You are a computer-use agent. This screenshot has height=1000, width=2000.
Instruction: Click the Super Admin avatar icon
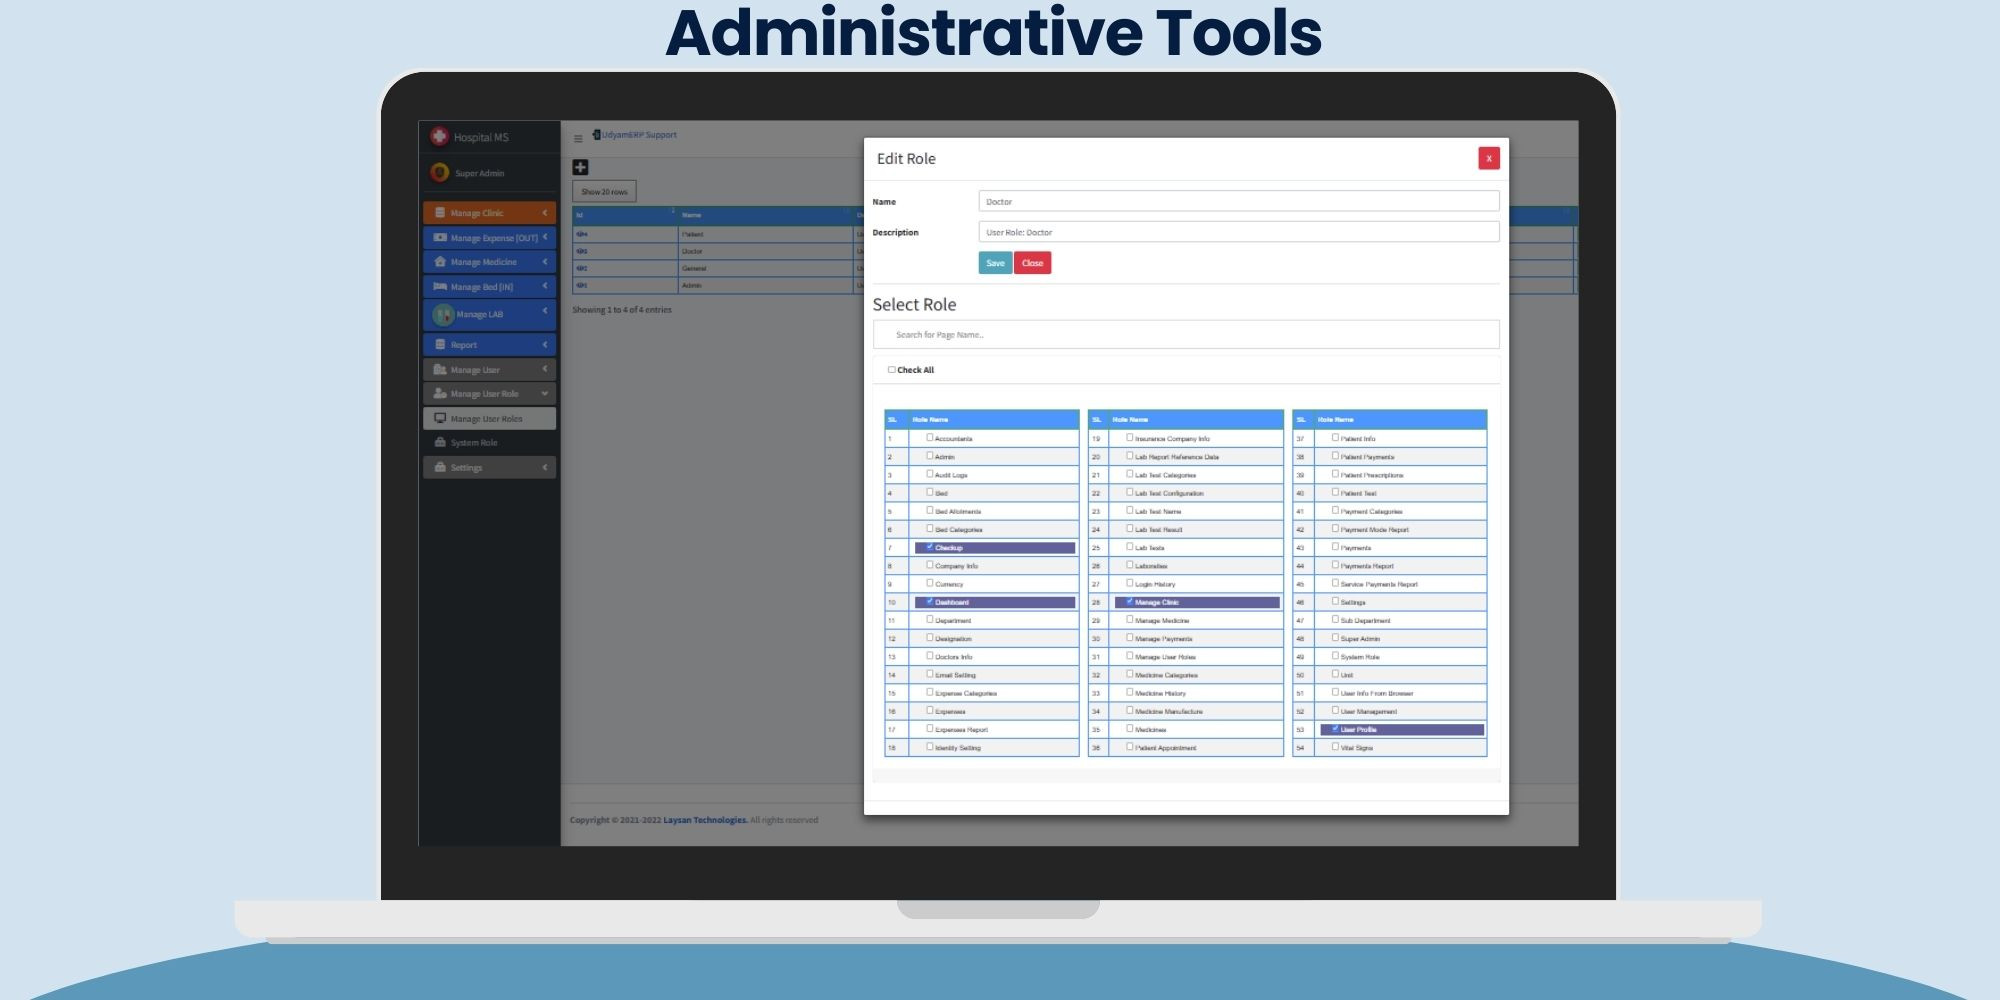(x=439, y=173)
